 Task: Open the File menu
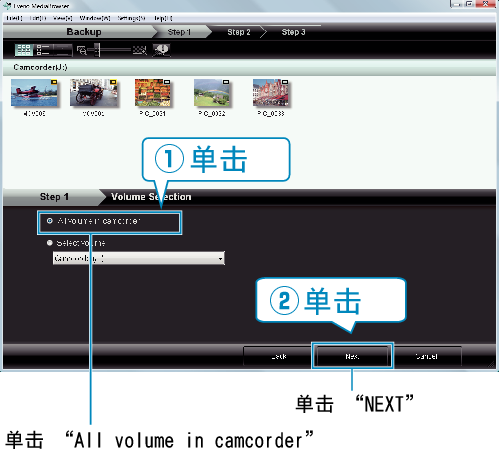click(x=14, y=18)
